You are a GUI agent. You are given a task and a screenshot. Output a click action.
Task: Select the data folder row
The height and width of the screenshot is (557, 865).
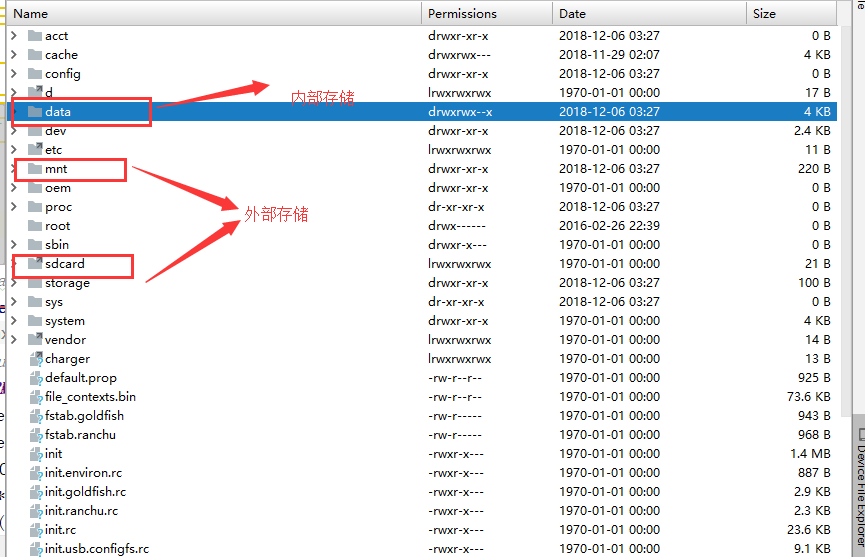tap(423, 111)
